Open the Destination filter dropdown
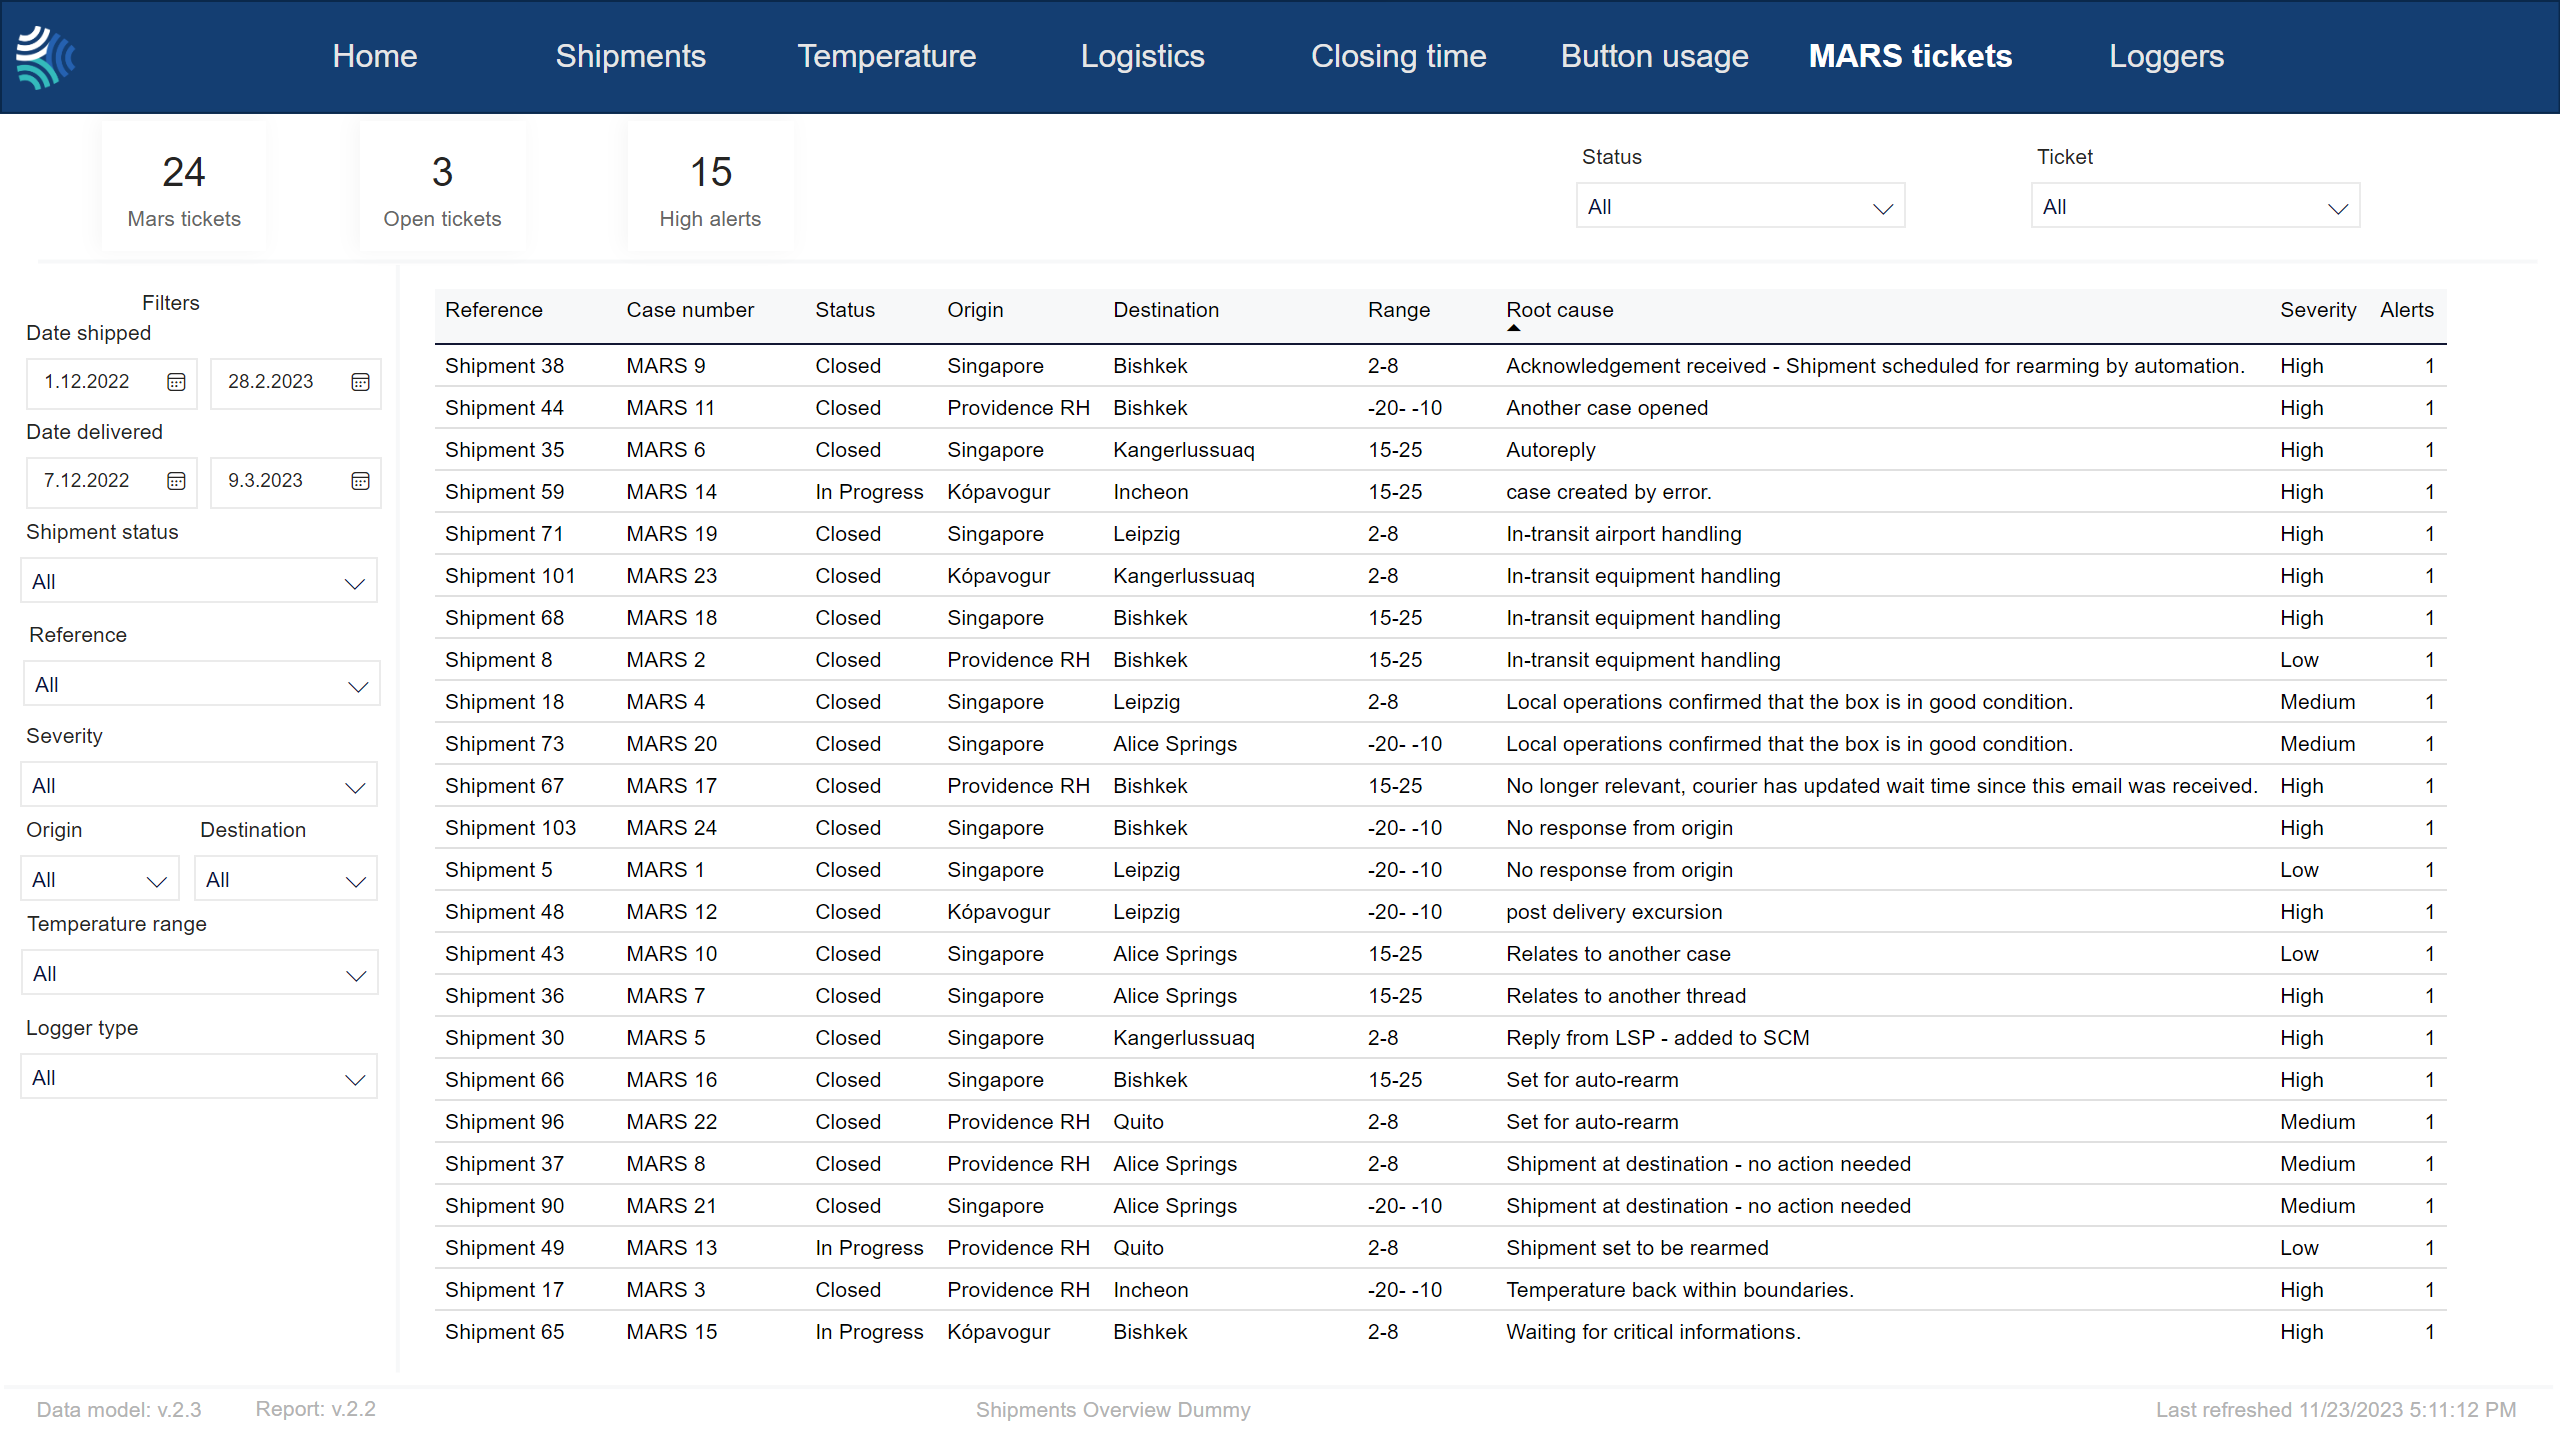The image size is (2560, 1439). [286, 880]
